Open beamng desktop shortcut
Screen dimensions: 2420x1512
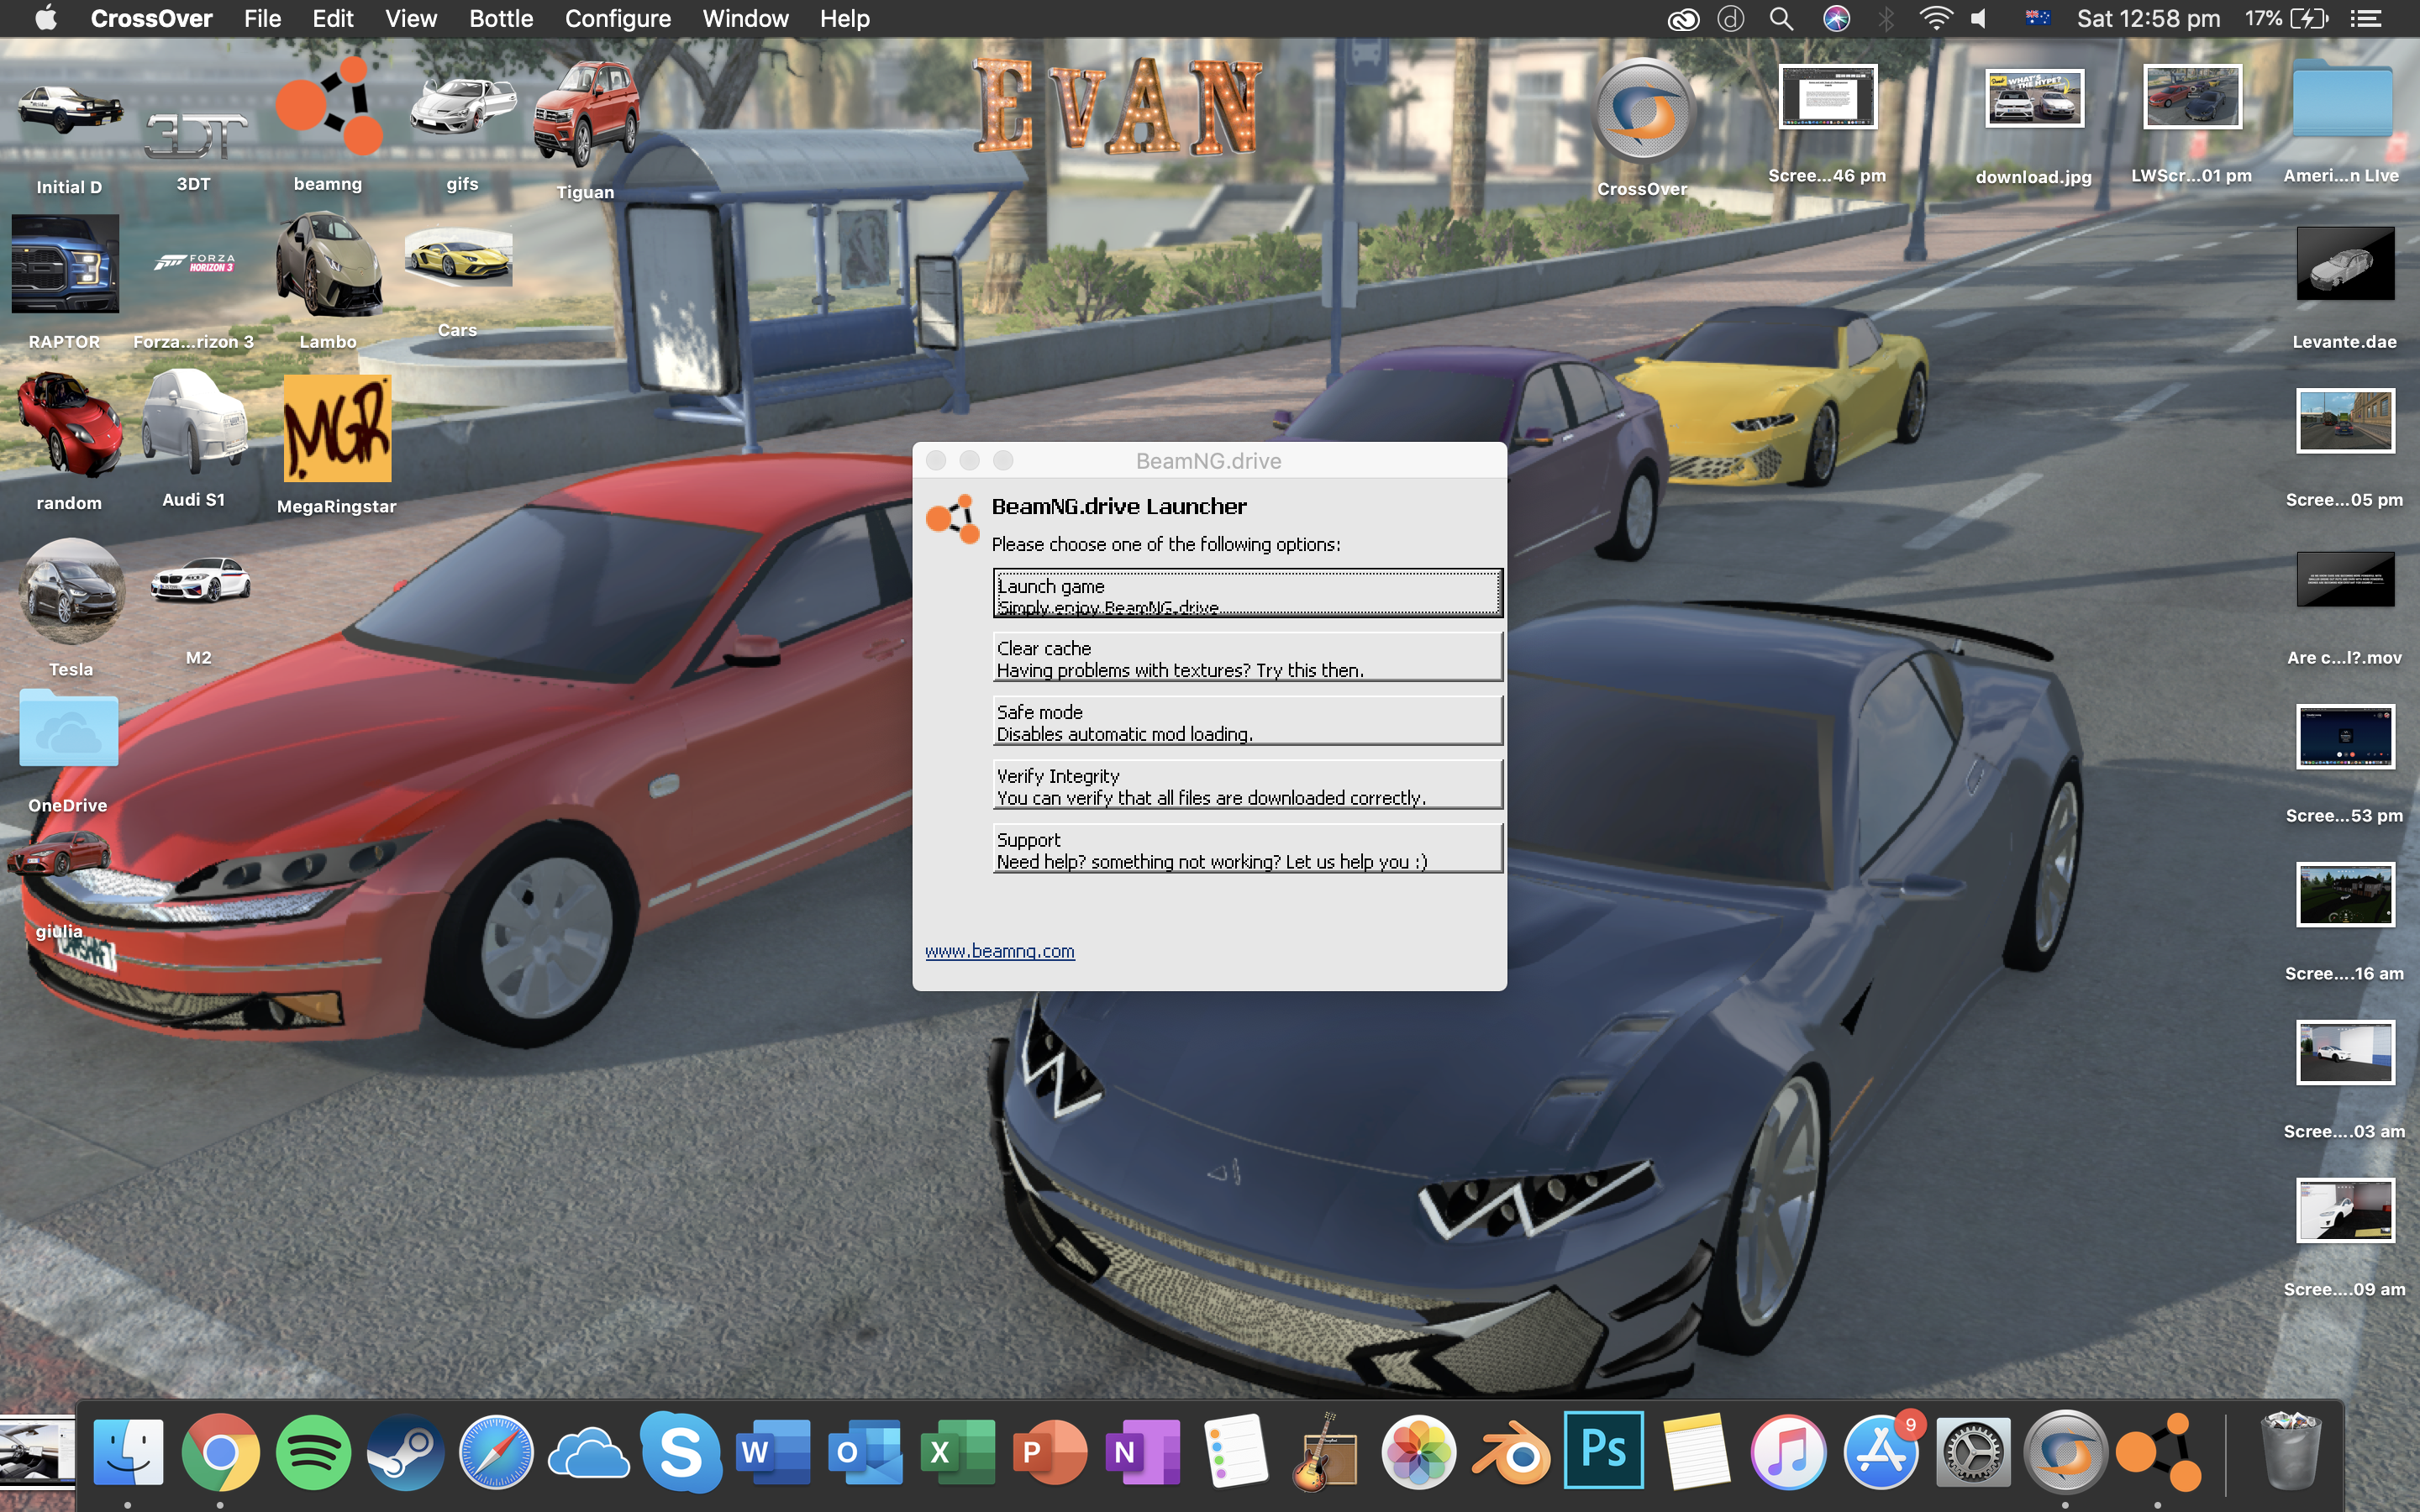pos(328,110)
